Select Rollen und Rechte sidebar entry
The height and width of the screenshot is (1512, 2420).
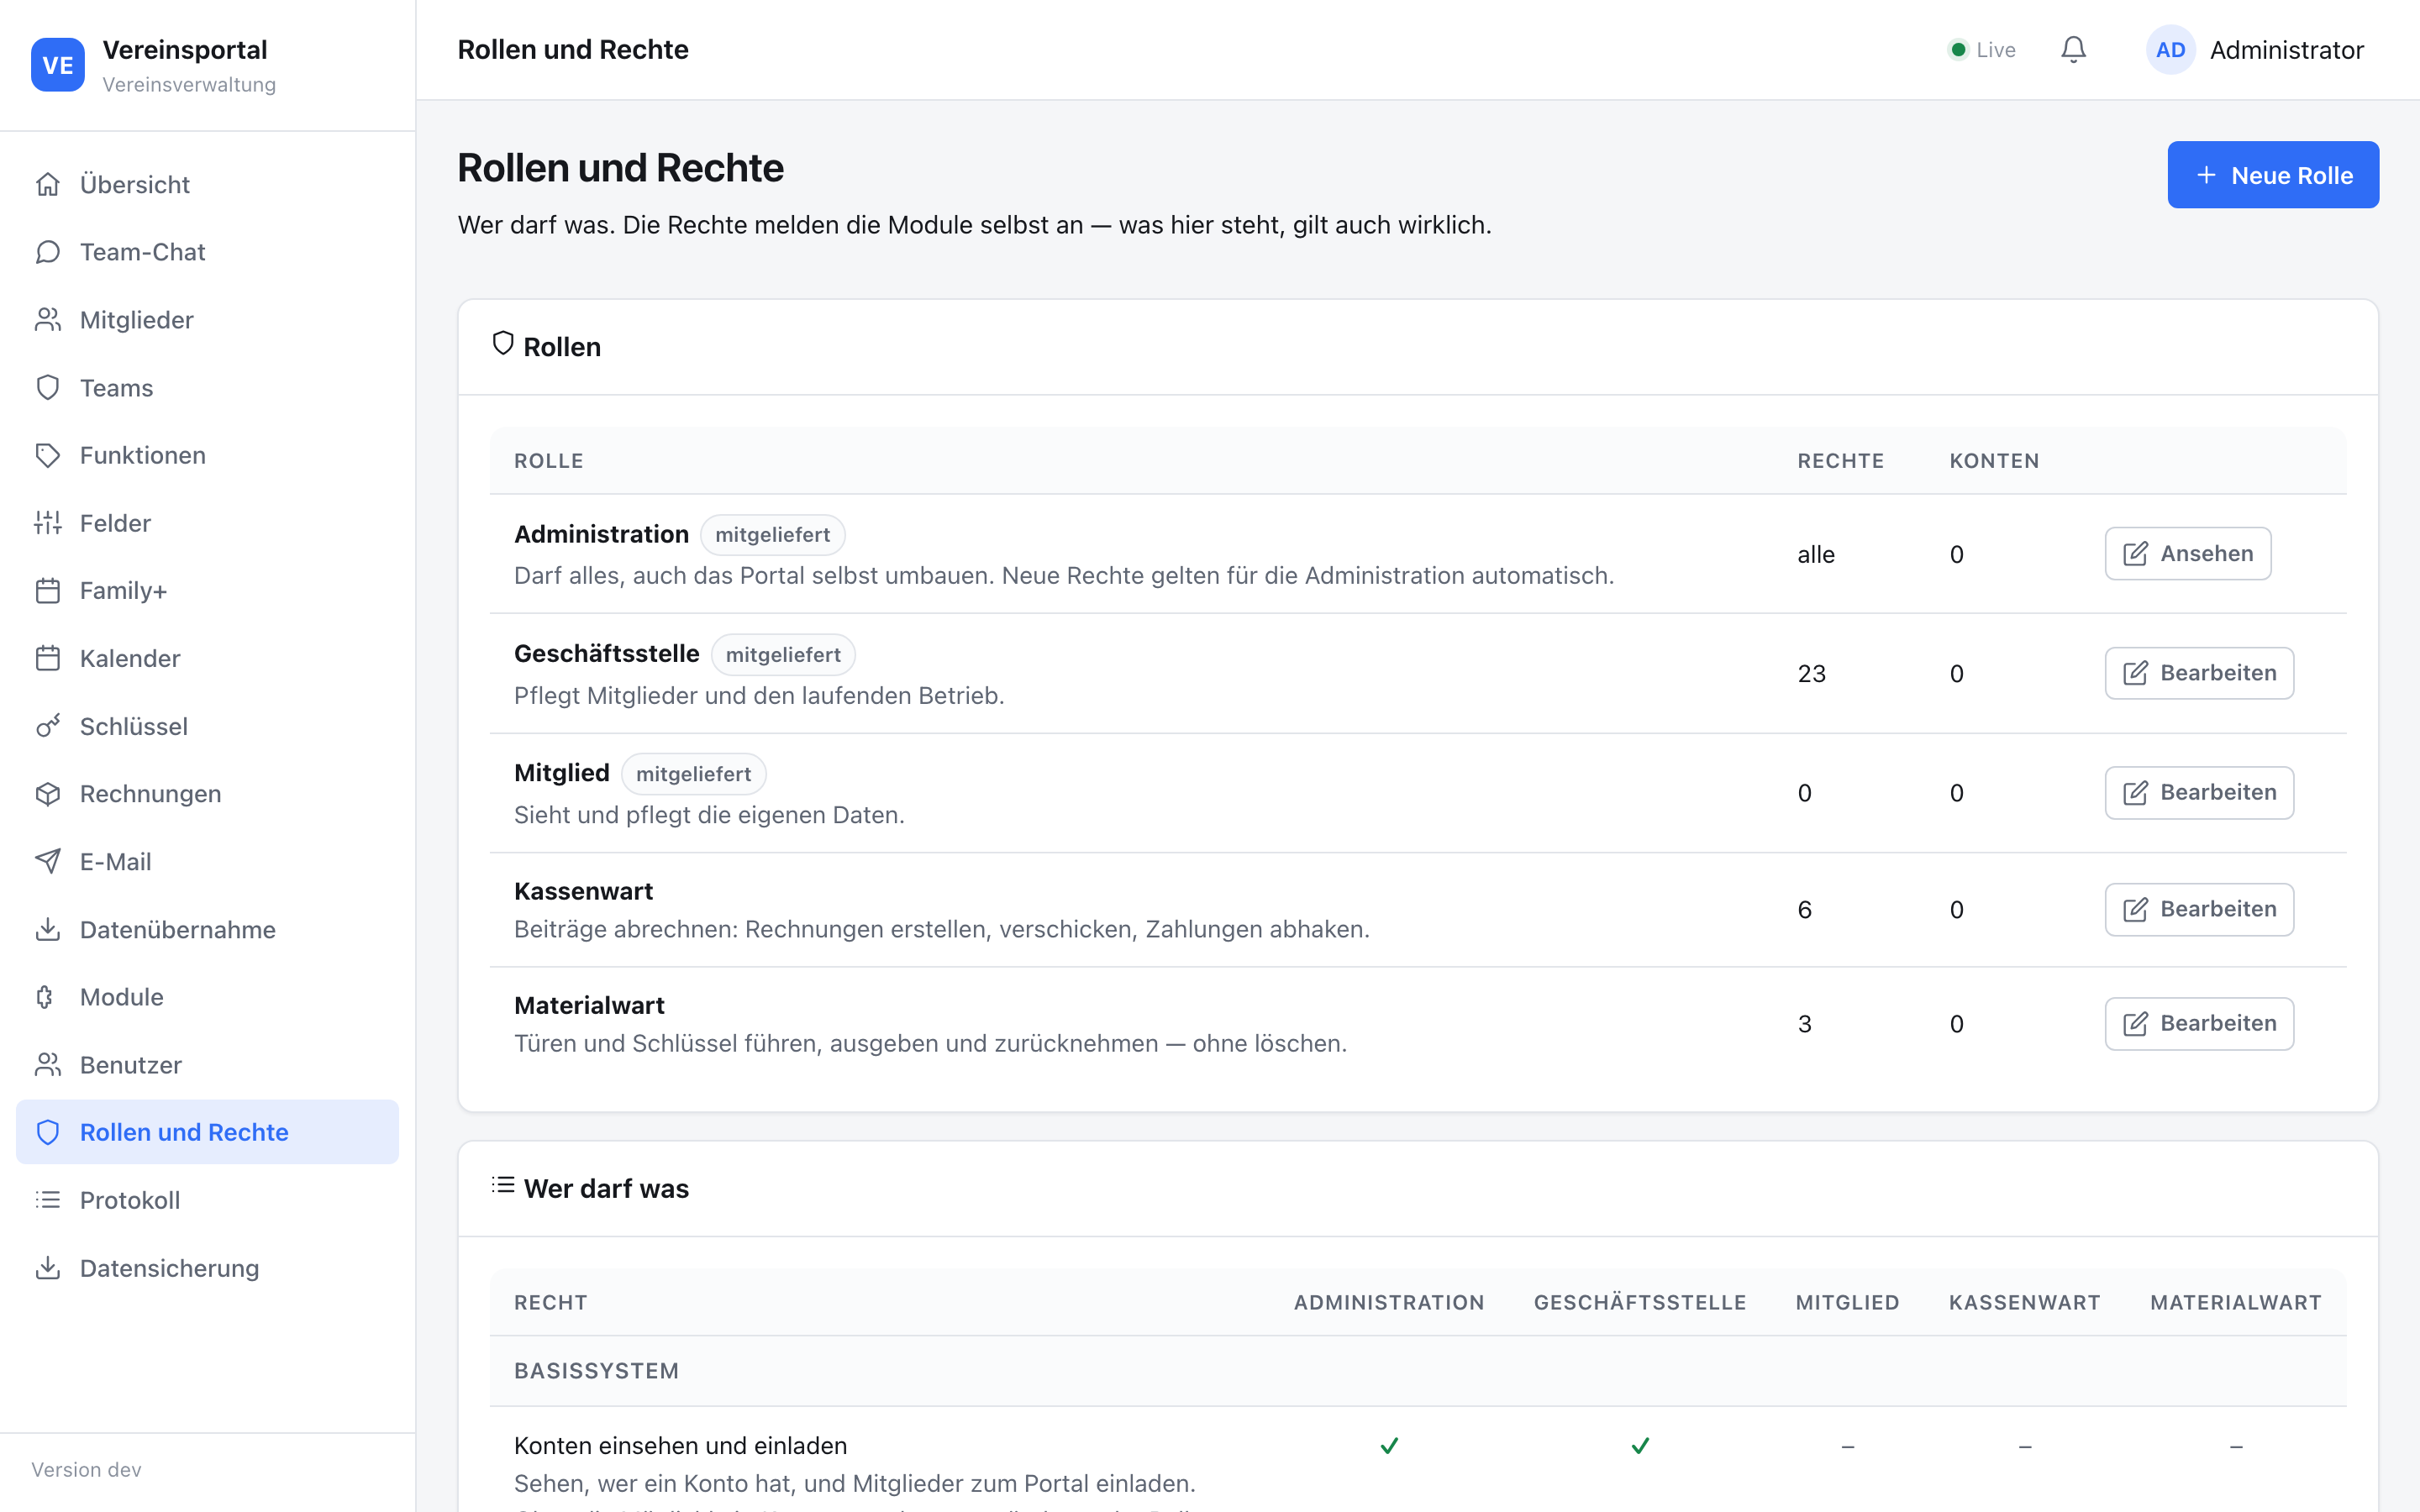pos(208,1132)
